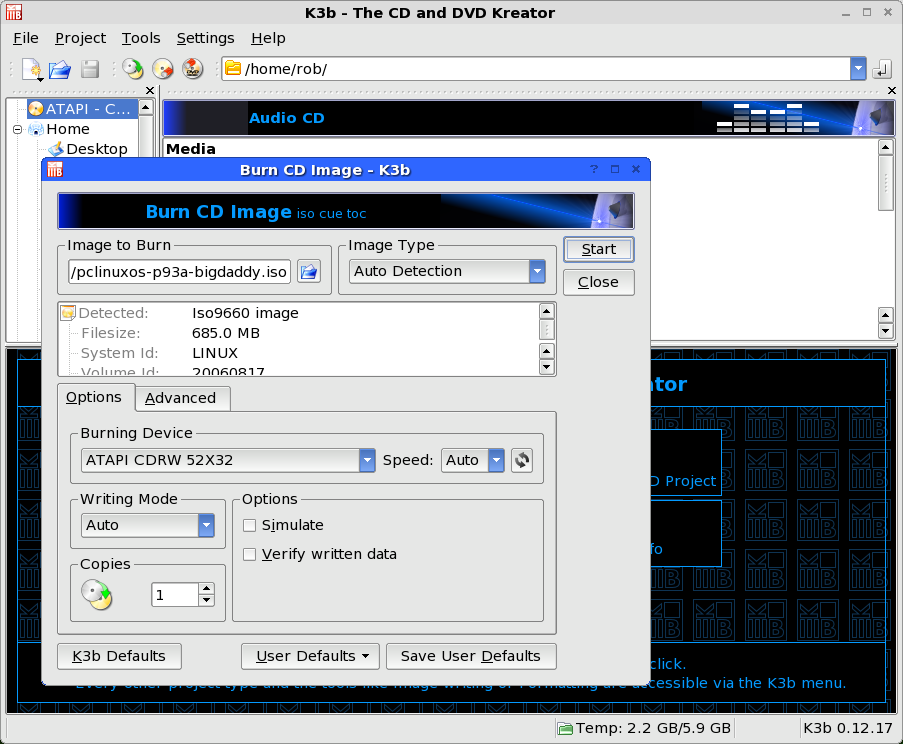Viewport: 903px width, 744px height.
Task: Click the refresh speeds icon beside Speed
Action: 522,460
